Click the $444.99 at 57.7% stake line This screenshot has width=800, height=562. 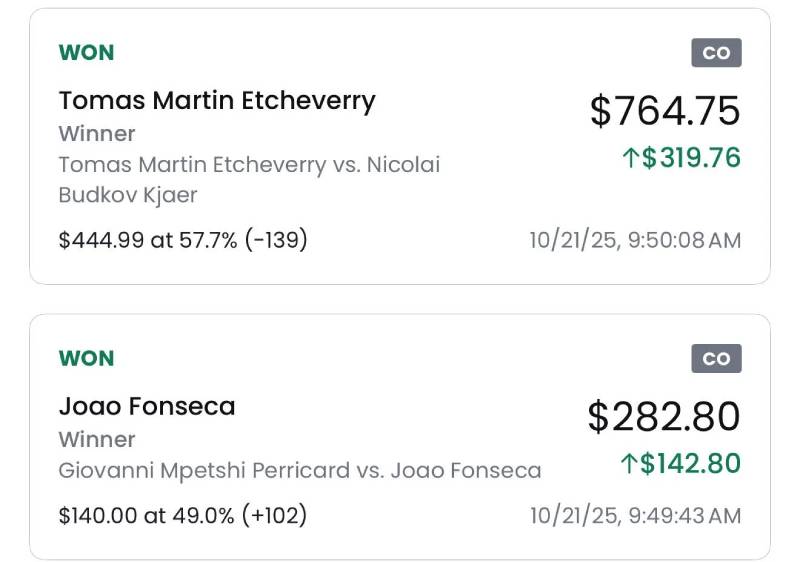(183, 240)
